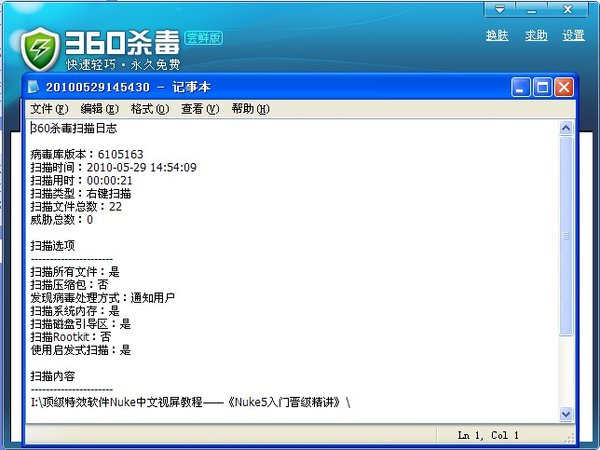This screenshot has height=450, width=600.
Task: Click the Notepad title bar document icon
Action: pos(34,87)
